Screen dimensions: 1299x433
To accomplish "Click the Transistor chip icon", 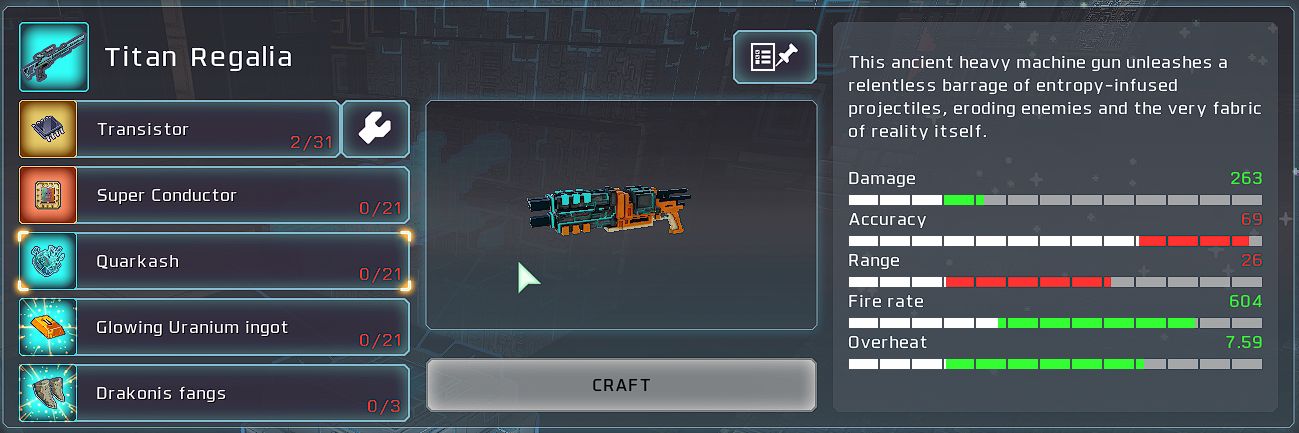I will point(48,129).
